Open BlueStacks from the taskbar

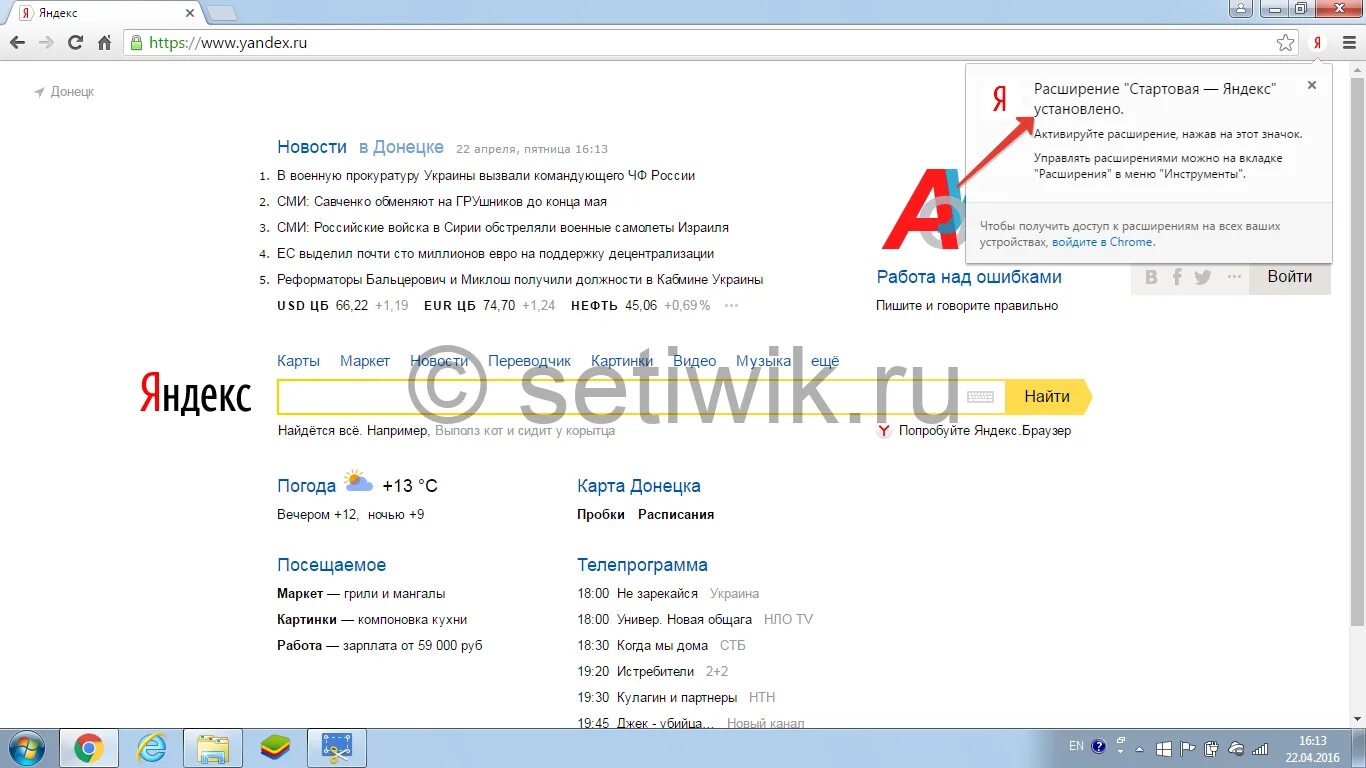pyautogui.click(x=275, y=748)
